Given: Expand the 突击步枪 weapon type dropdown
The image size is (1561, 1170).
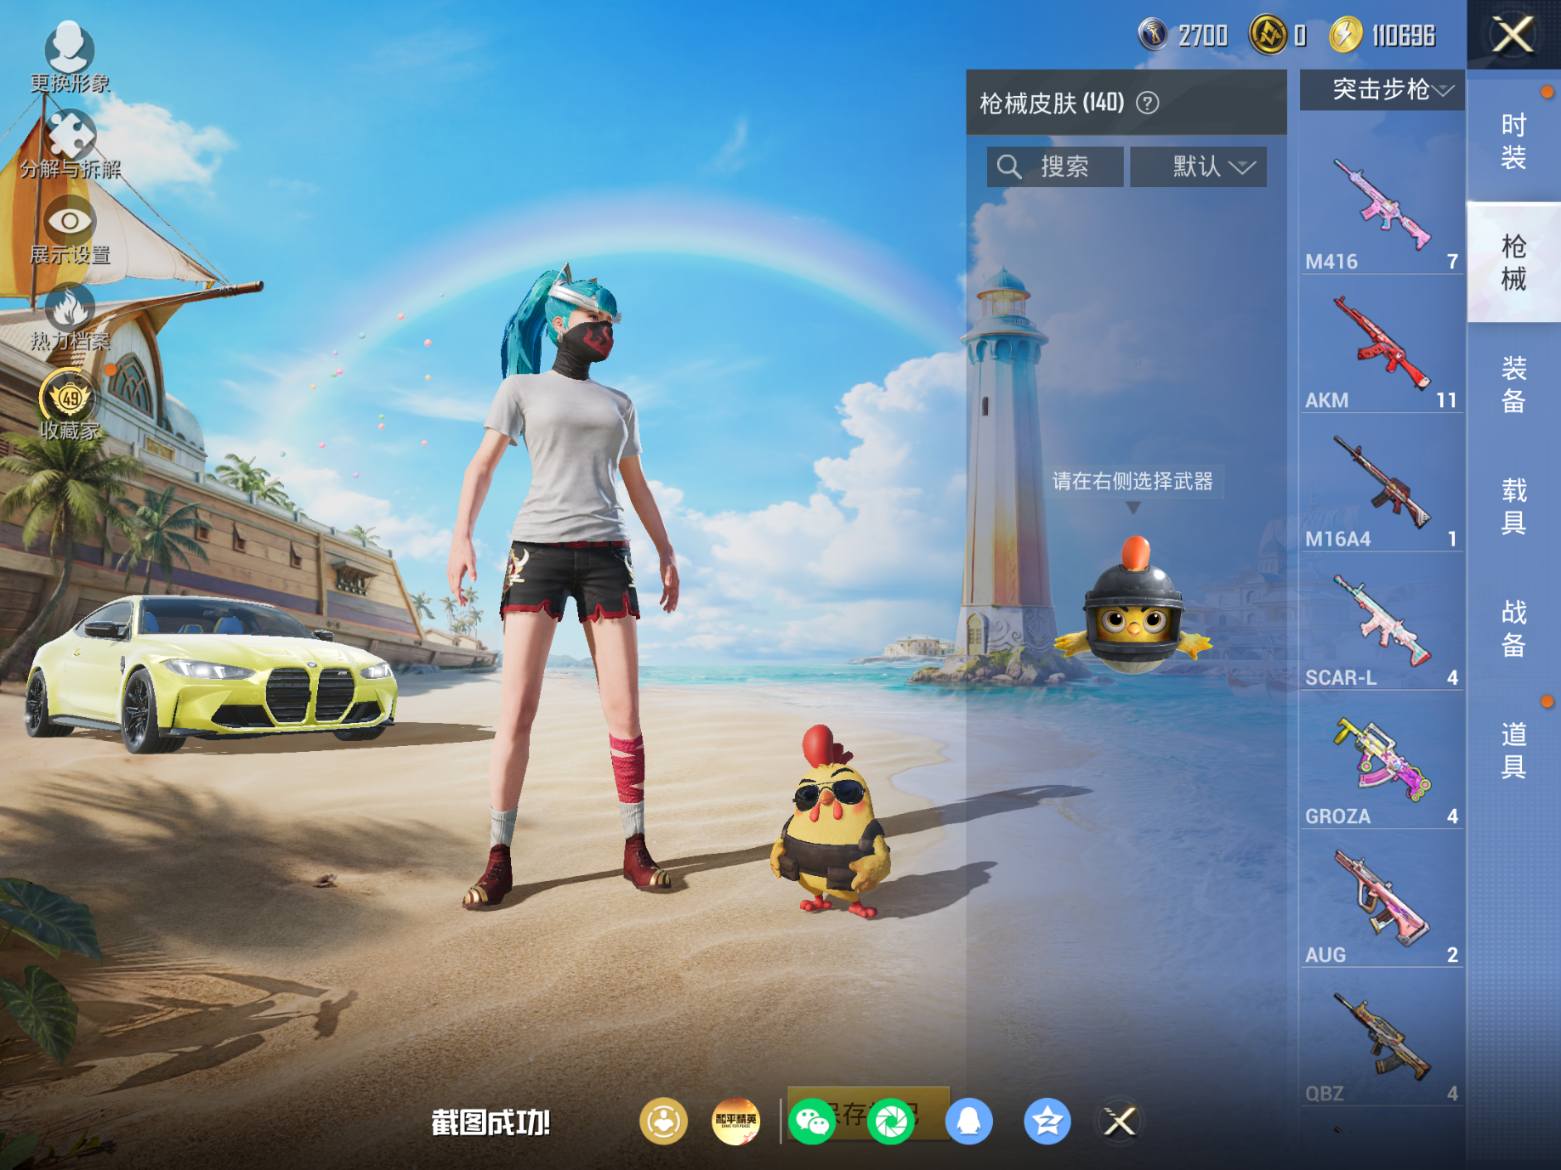Looking at the screenshot, I should coord(1383,90).
